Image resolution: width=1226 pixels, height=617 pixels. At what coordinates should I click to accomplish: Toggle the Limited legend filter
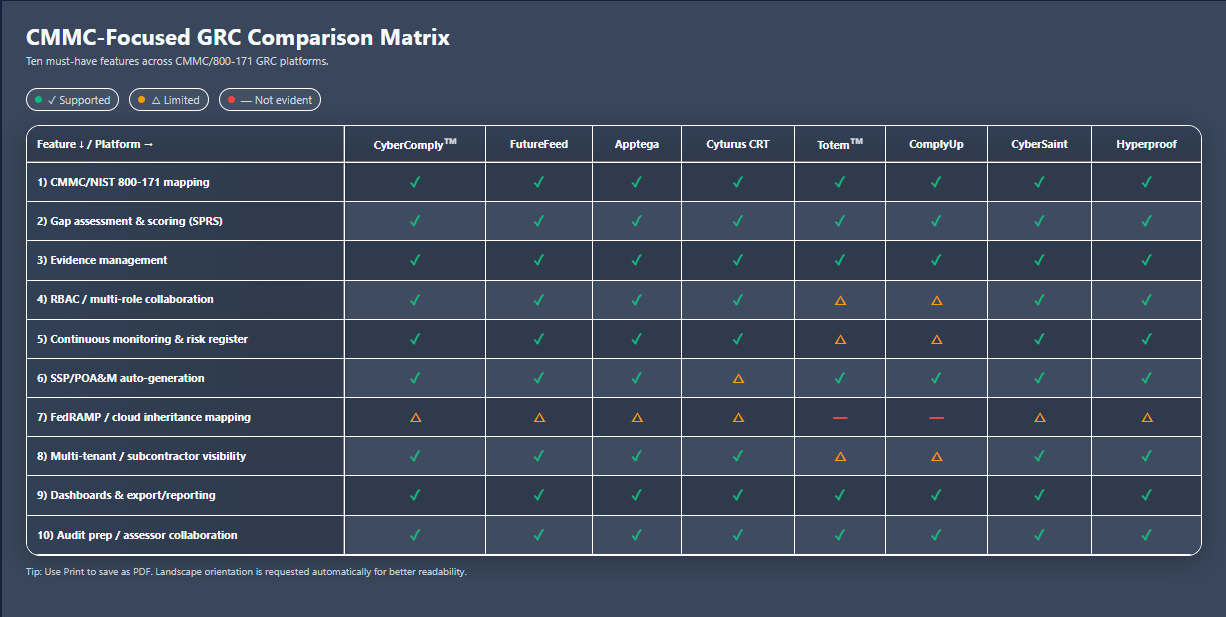tap(168, 99)
